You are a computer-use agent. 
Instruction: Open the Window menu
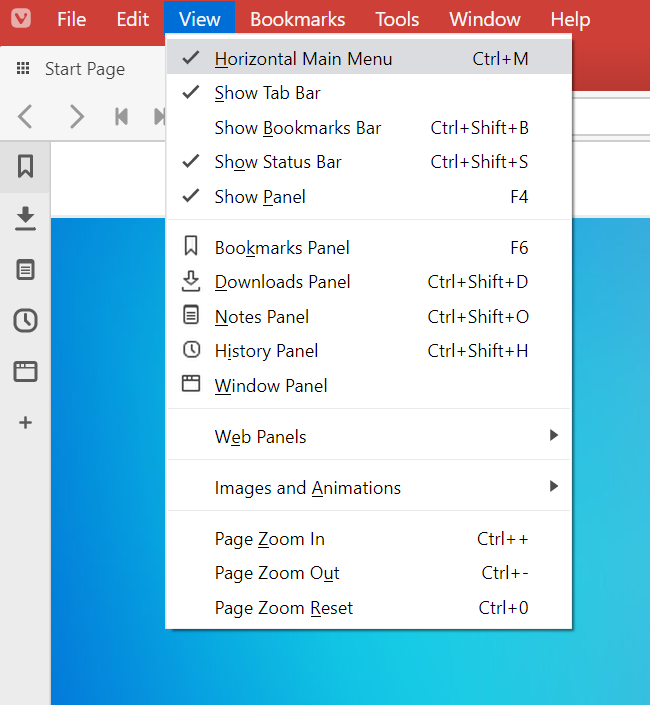point(485,19)
